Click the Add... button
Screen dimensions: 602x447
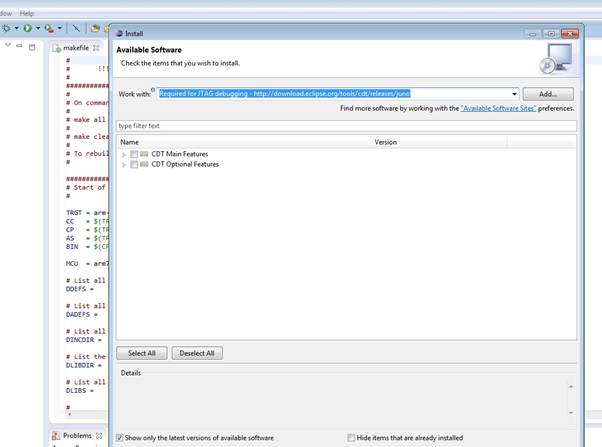(548, 94)
